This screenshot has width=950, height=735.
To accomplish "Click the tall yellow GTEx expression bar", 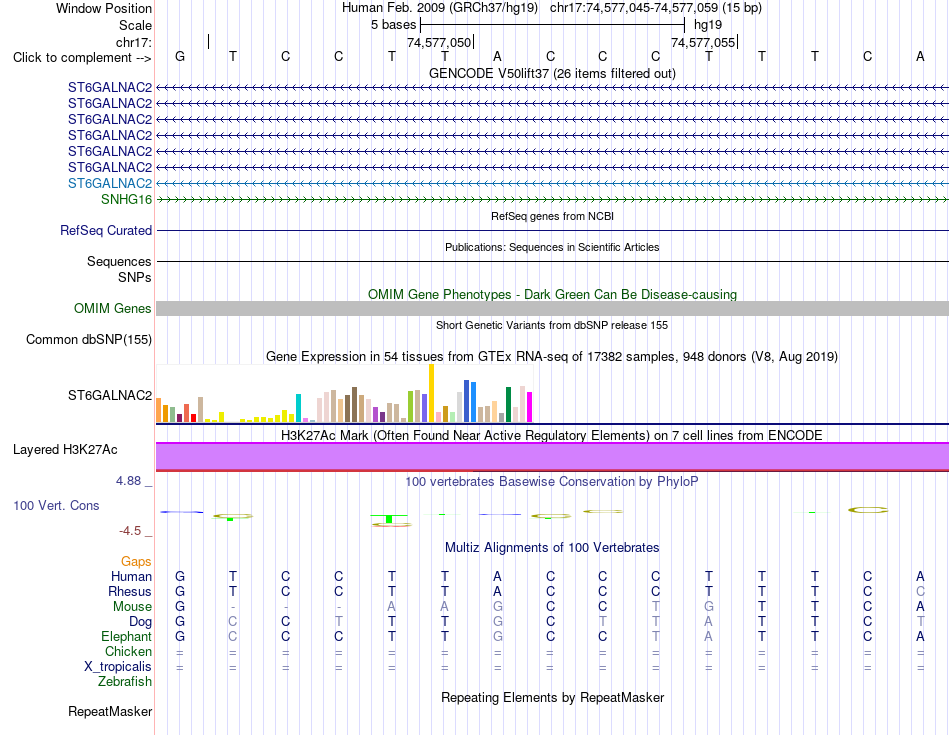I will [431, 393].
